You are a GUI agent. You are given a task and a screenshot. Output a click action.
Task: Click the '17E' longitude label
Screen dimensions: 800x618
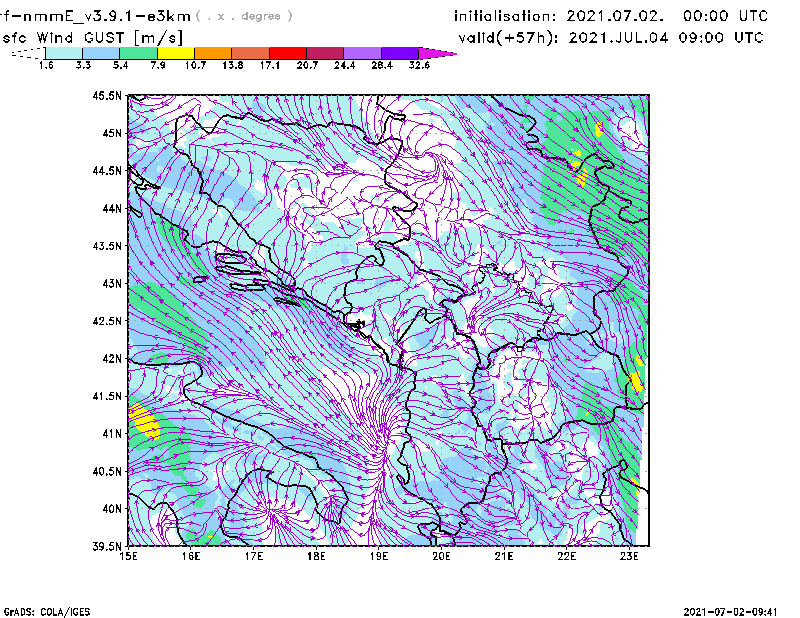[254, 556]
